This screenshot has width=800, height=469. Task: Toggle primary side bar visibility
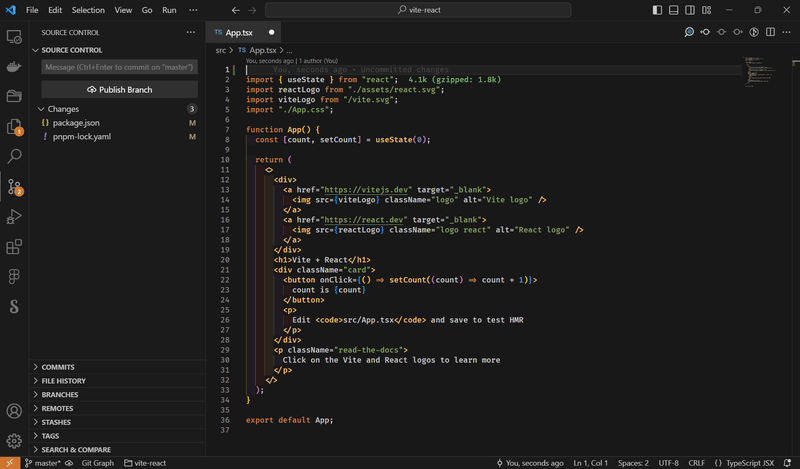[657, 10]
